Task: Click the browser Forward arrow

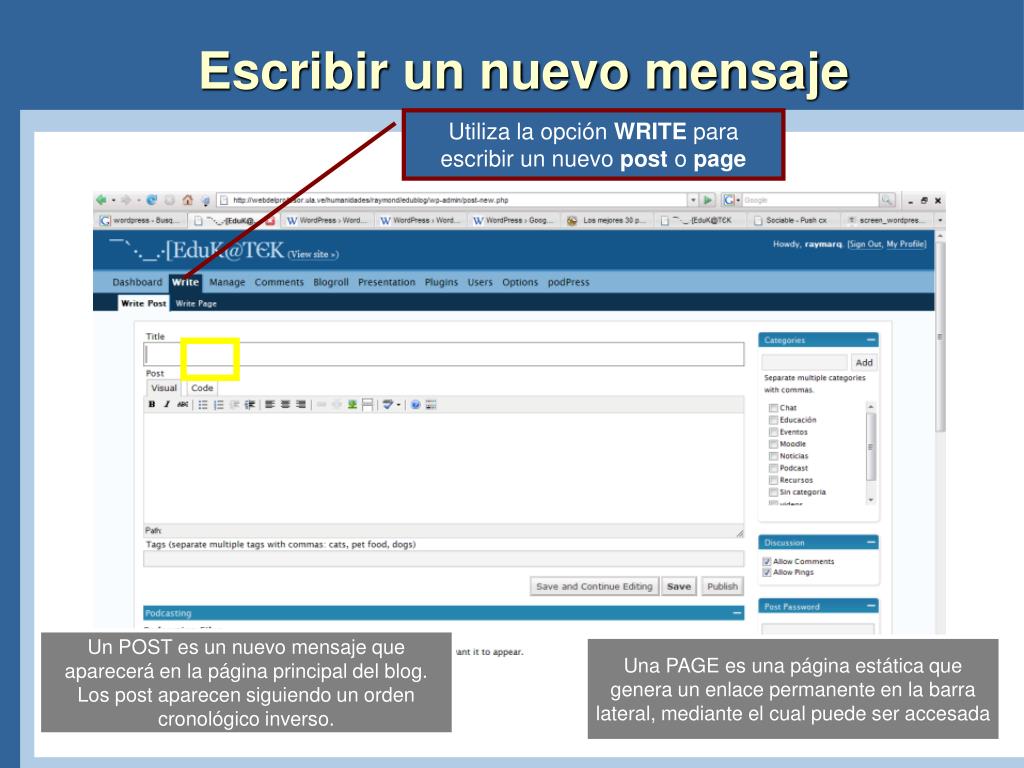Action: (127, 200)
